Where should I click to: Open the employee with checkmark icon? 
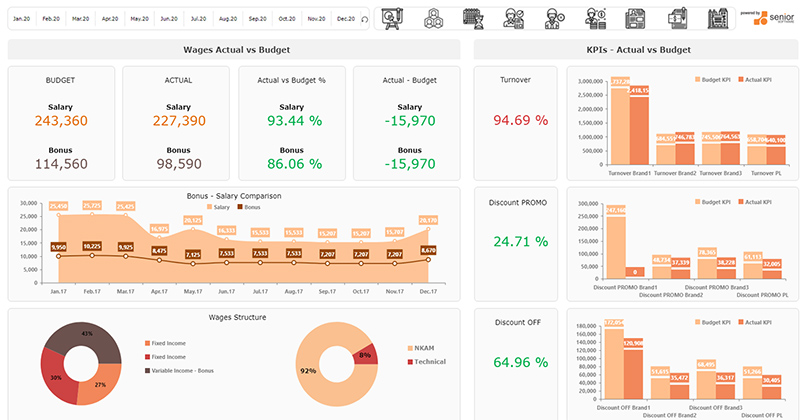tap(513, 19)
